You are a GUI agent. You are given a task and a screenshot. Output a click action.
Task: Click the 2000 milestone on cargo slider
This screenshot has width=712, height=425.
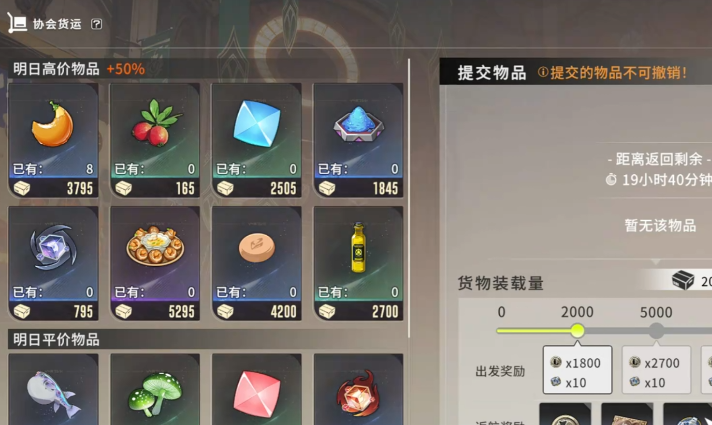tap(577, 331)
